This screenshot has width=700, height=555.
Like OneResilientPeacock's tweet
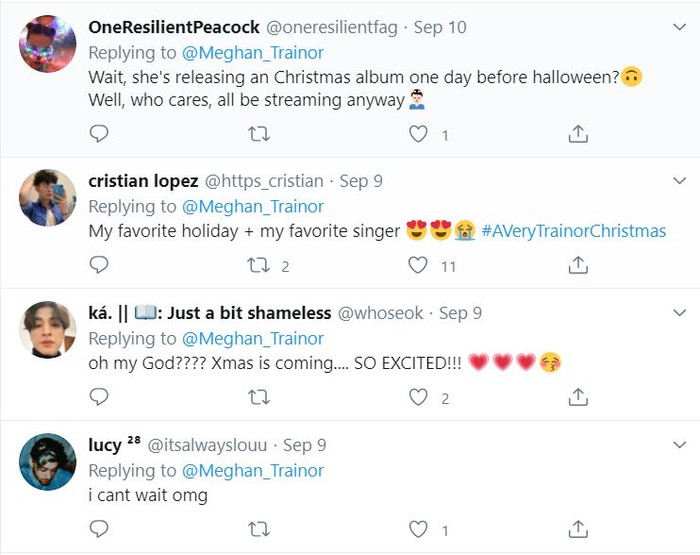(x=418, y=133)
